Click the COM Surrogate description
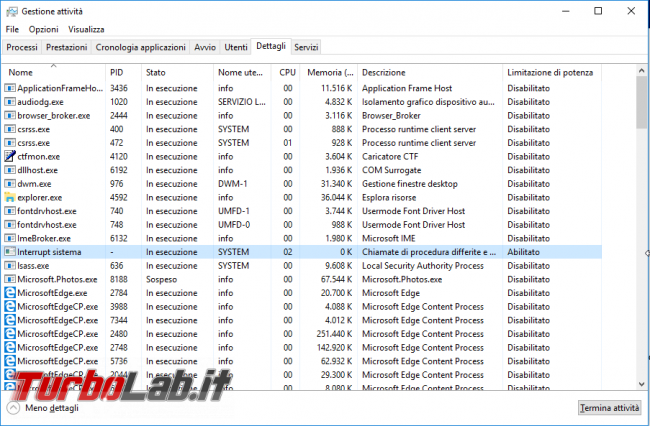650x426 pixels. point(391,170)
